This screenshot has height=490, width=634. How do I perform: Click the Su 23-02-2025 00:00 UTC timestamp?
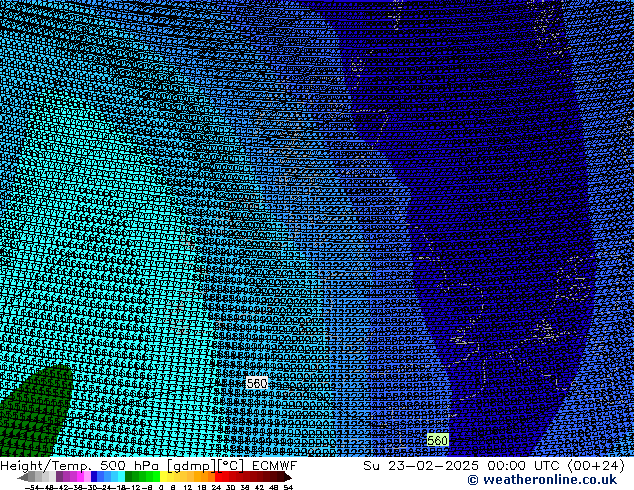tap(494, 466)
